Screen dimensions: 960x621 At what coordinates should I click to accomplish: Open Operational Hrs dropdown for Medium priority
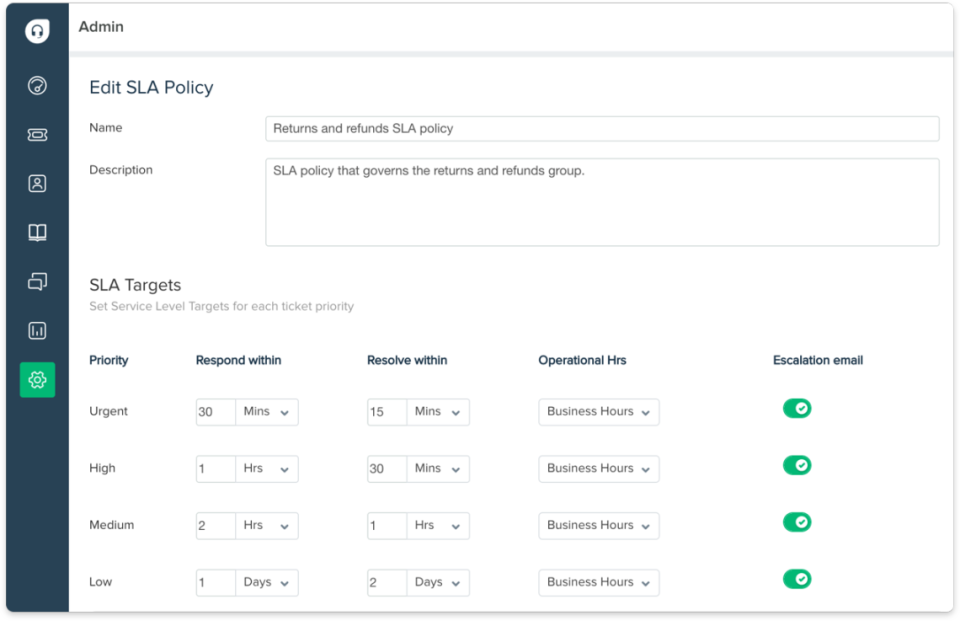(x=598, y=525)
